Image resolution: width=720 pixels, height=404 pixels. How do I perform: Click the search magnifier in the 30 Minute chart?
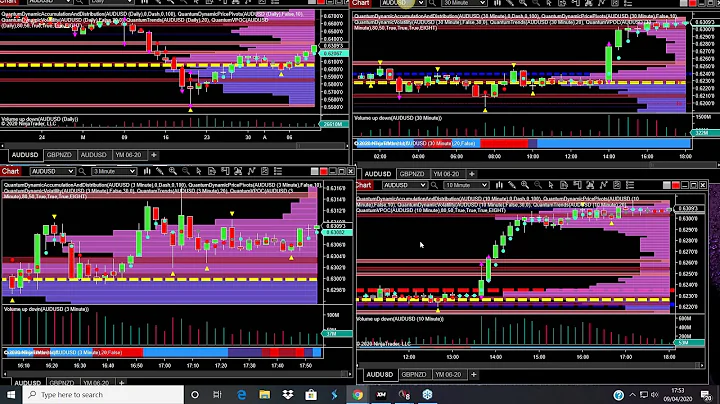click(433, 3)
